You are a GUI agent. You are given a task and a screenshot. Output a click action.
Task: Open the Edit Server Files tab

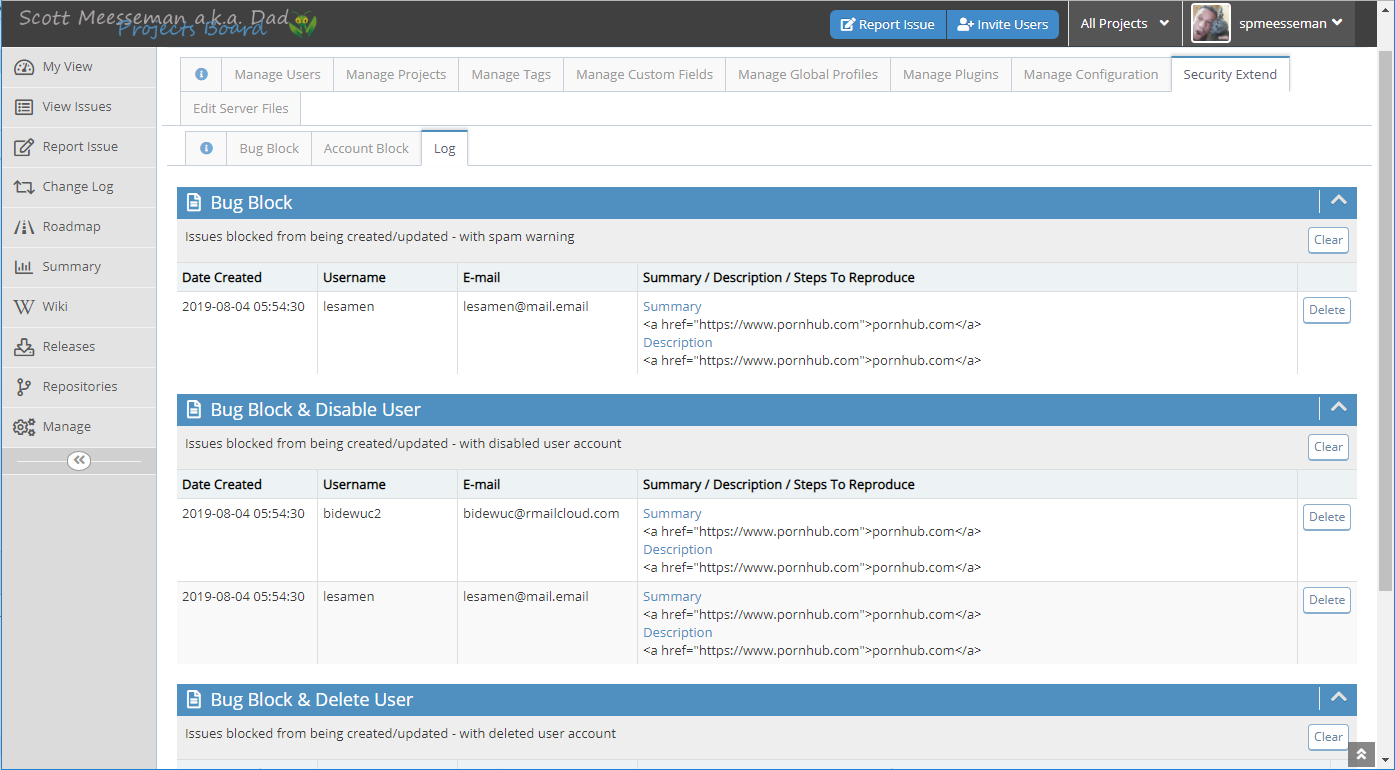(241, 108)
